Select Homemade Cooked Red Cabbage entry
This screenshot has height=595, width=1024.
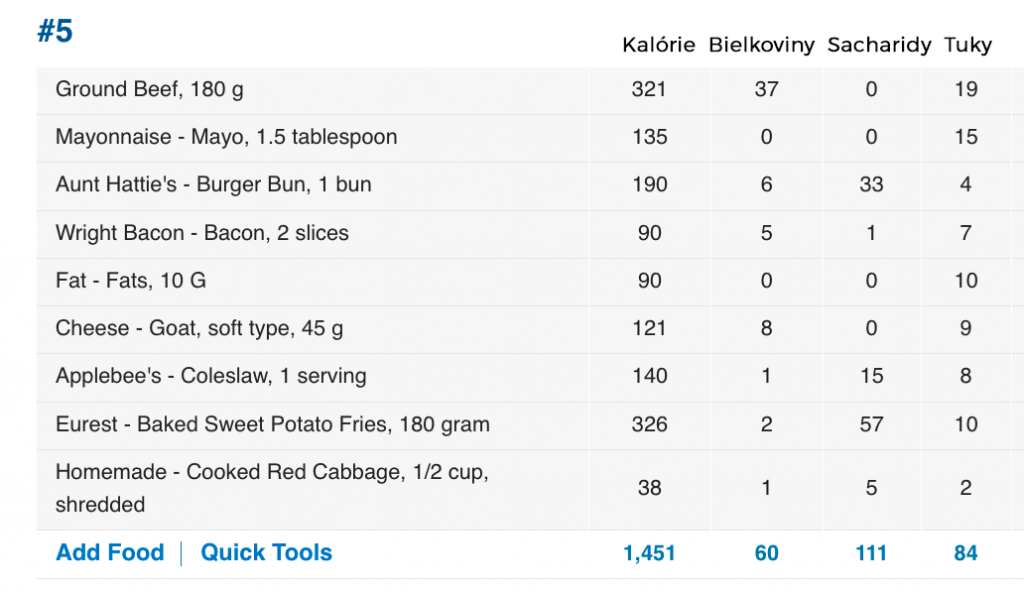coord(272,488)
